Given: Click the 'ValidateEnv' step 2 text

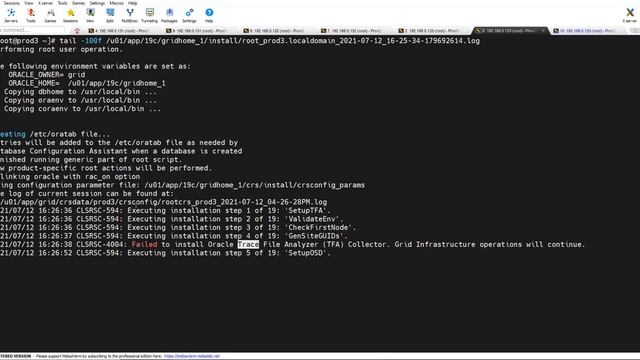Looking at the screenshot, I should [x=313, y=219].
